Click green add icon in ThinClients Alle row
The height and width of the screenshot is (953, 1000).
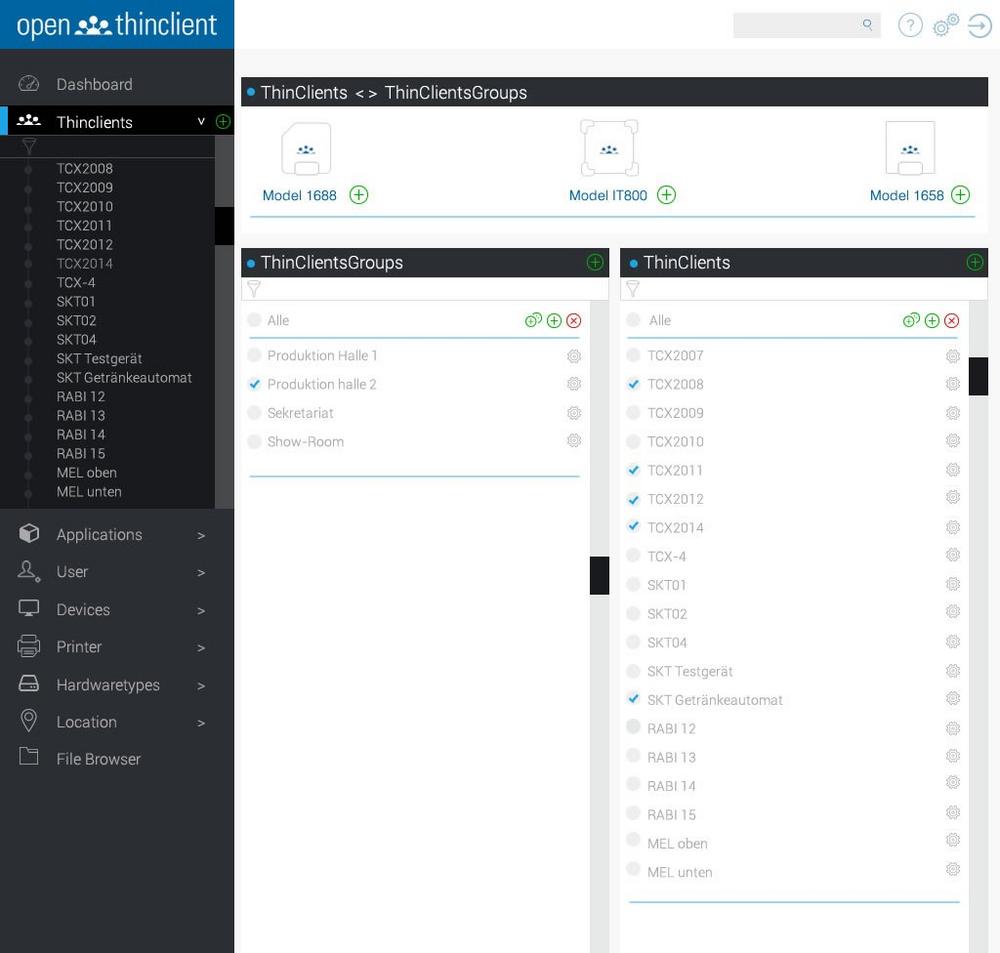932,320
